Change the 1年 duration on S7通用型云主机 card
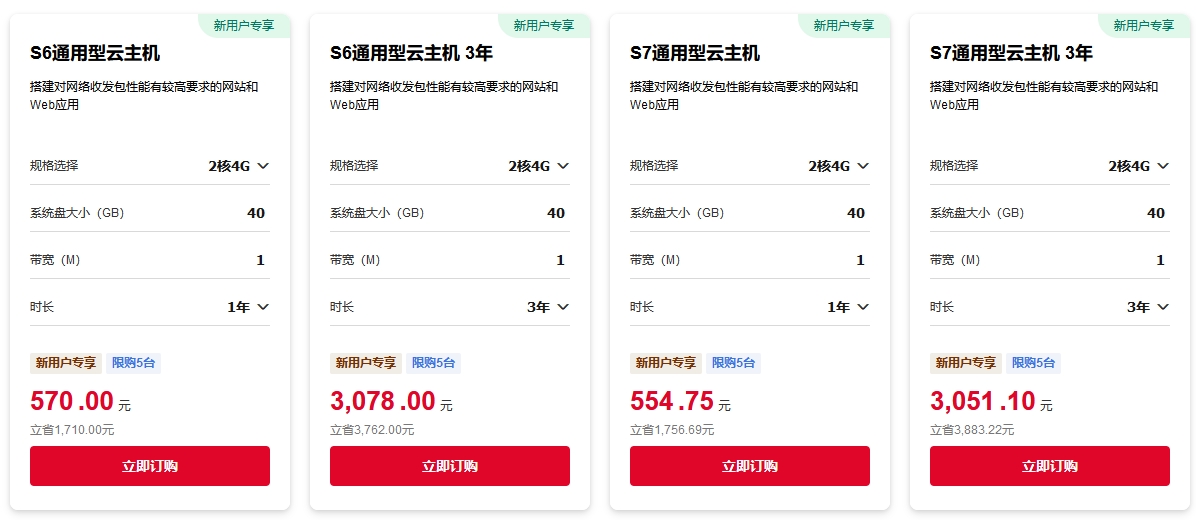Screen dimensions: 1196x520 point(848,307)
